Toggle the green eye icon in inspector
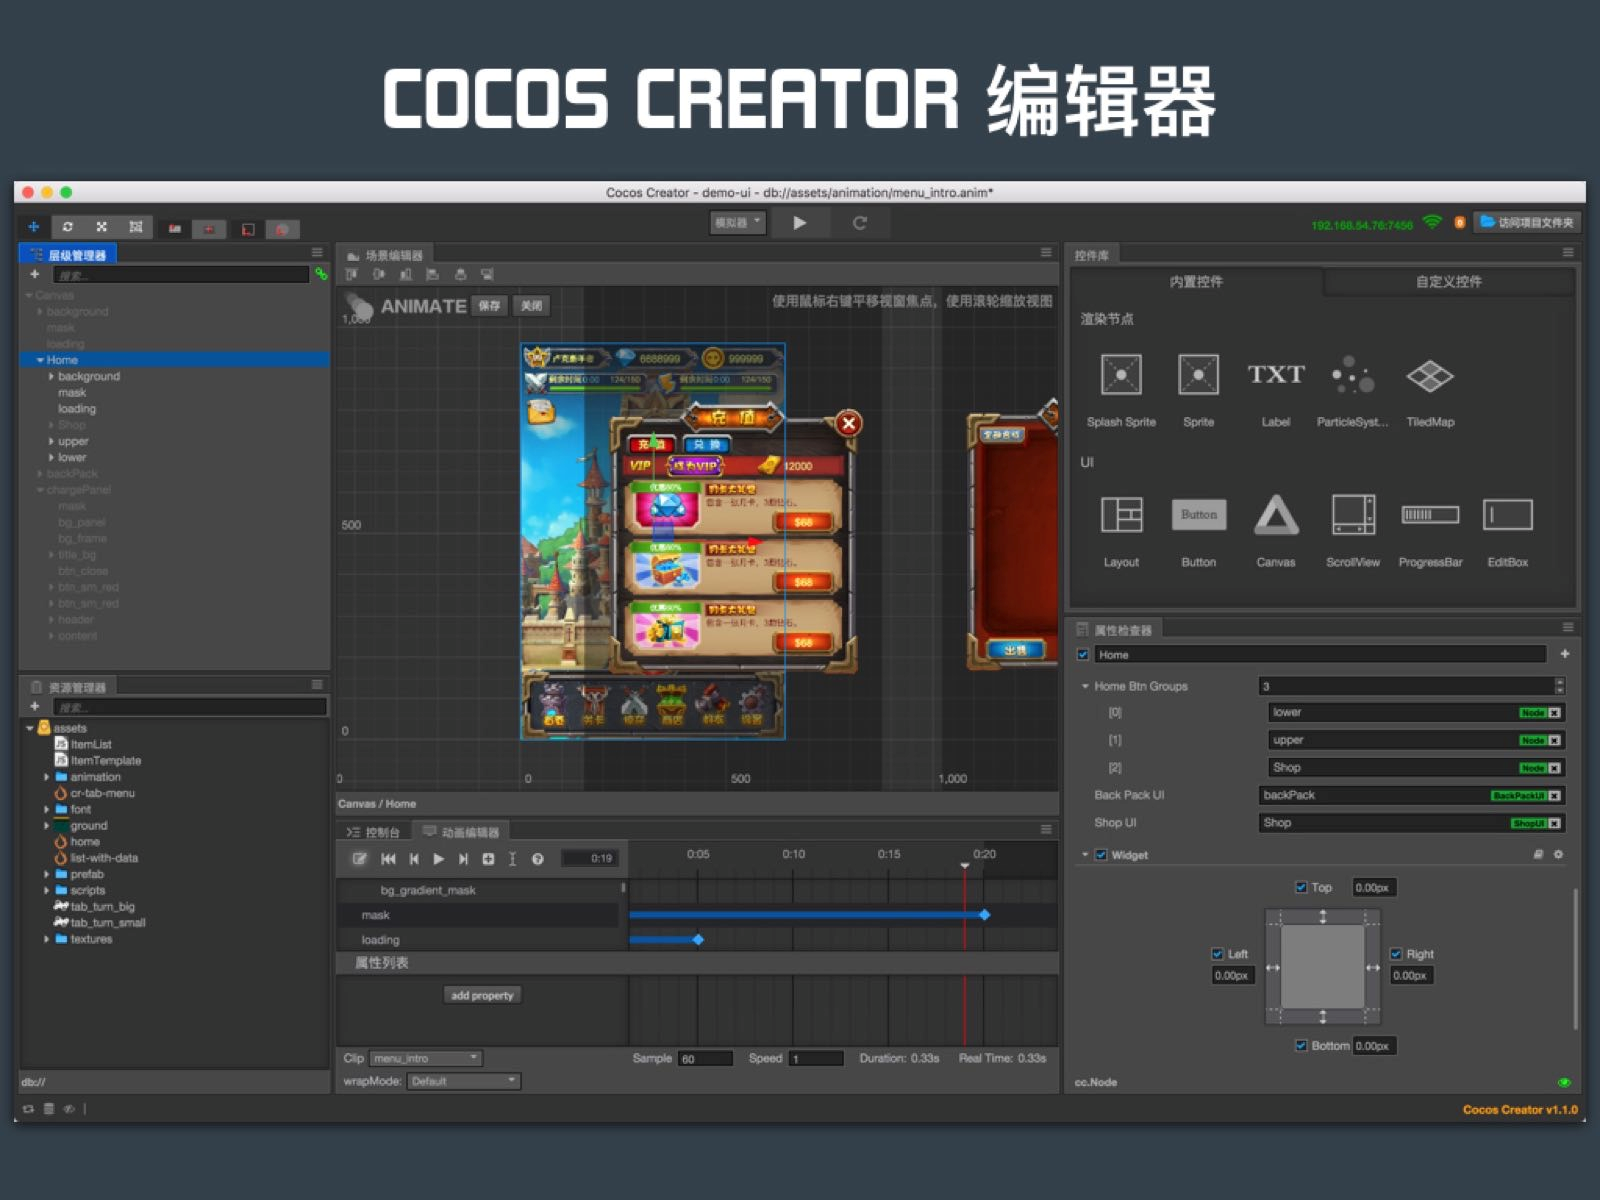Image resolution: width=1600 pixels, height=1200 pixels. [x=1564, y=1083]
